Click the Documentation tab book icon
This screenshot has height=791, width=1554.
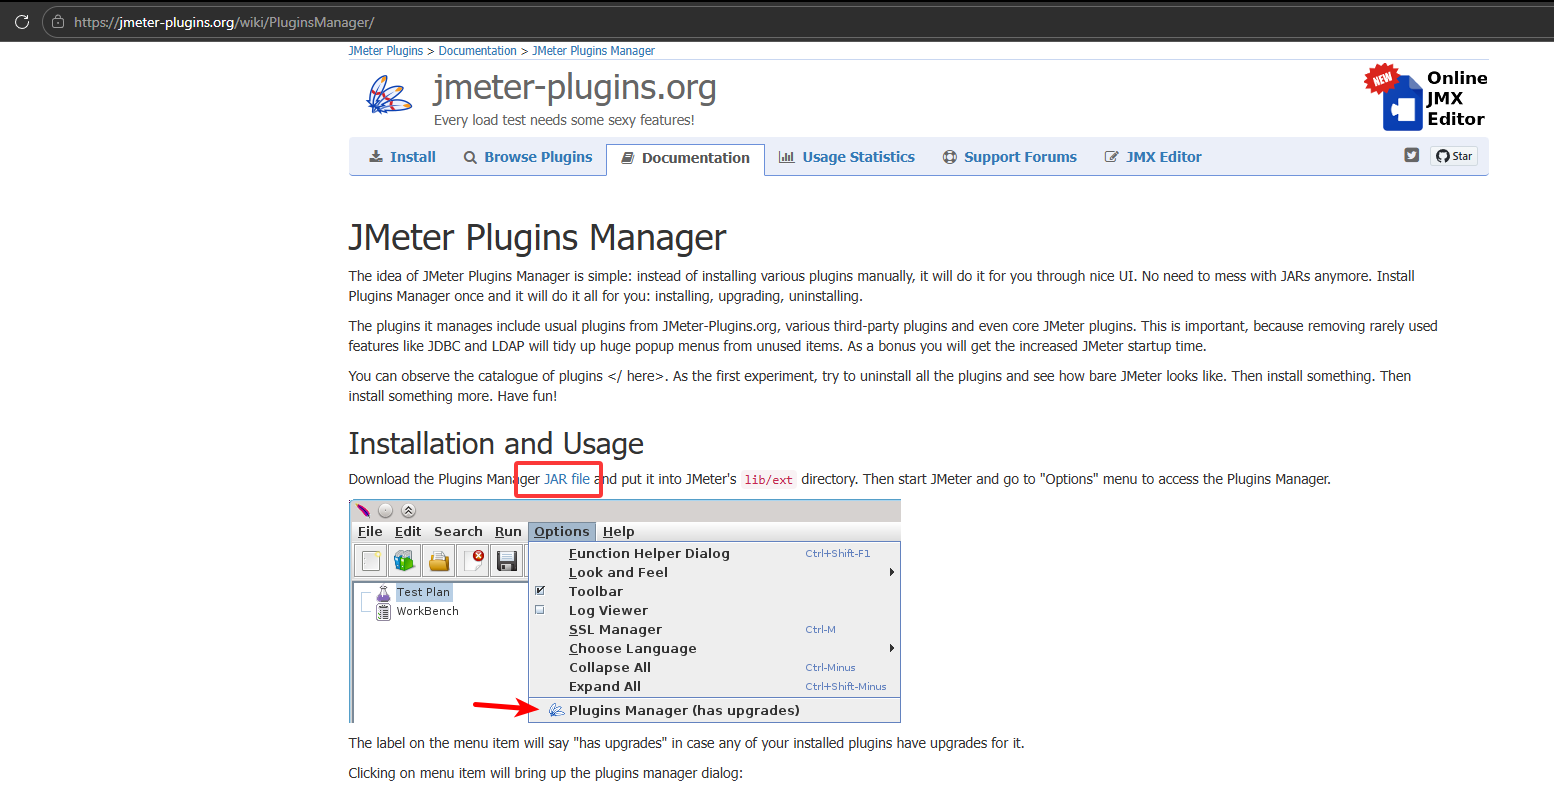click(x=627, y=158)
